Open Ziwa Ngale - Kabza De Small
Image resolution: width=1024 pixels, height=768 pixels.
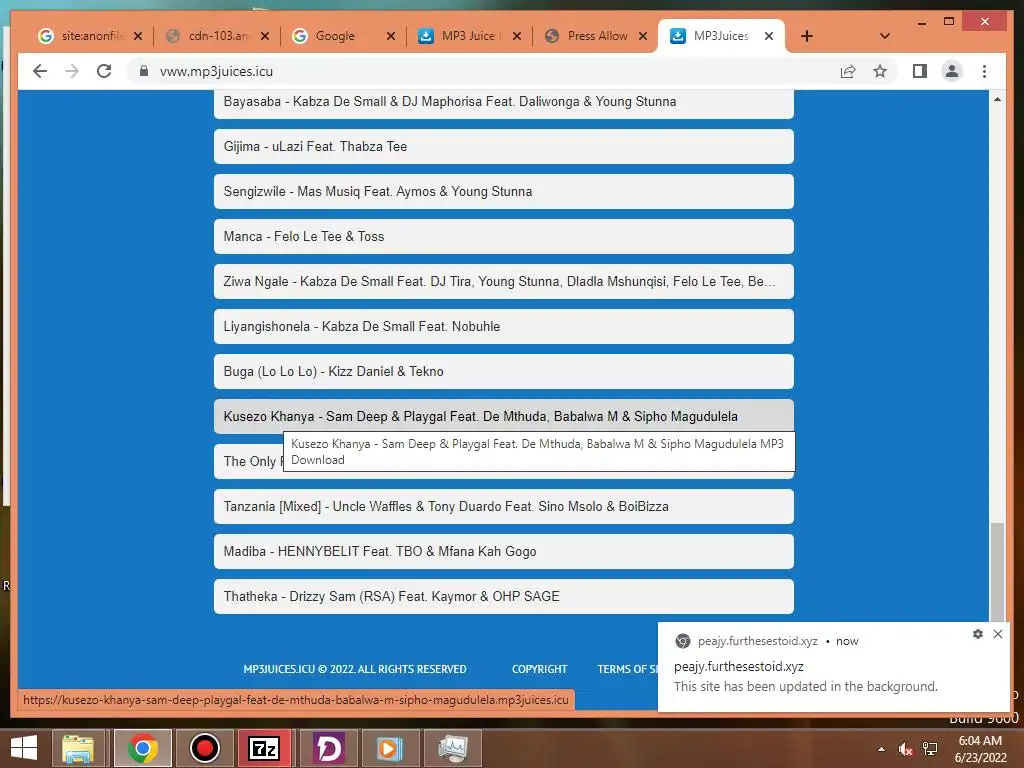tap(504, 281)
